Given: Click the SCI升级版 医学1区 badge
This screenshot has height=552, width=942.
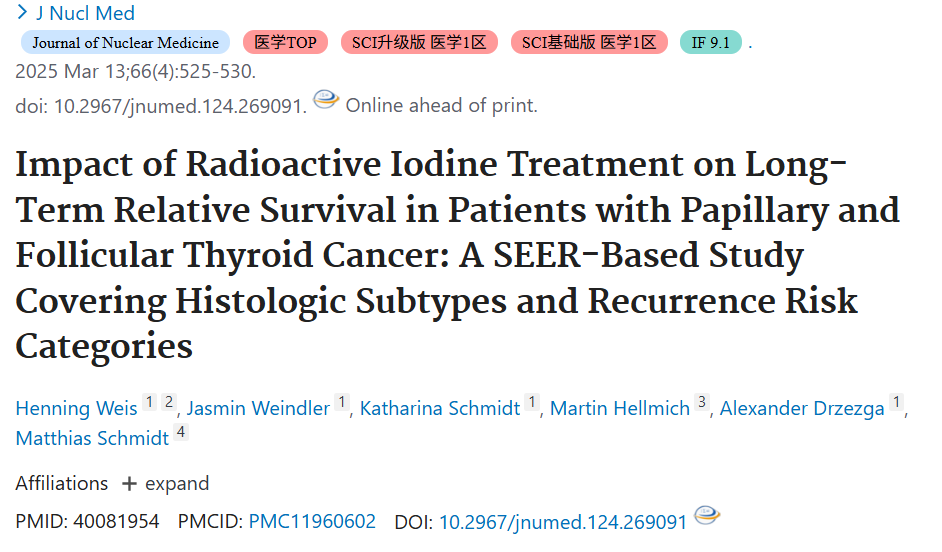Looking at the screenshot, I should point(419,43).
